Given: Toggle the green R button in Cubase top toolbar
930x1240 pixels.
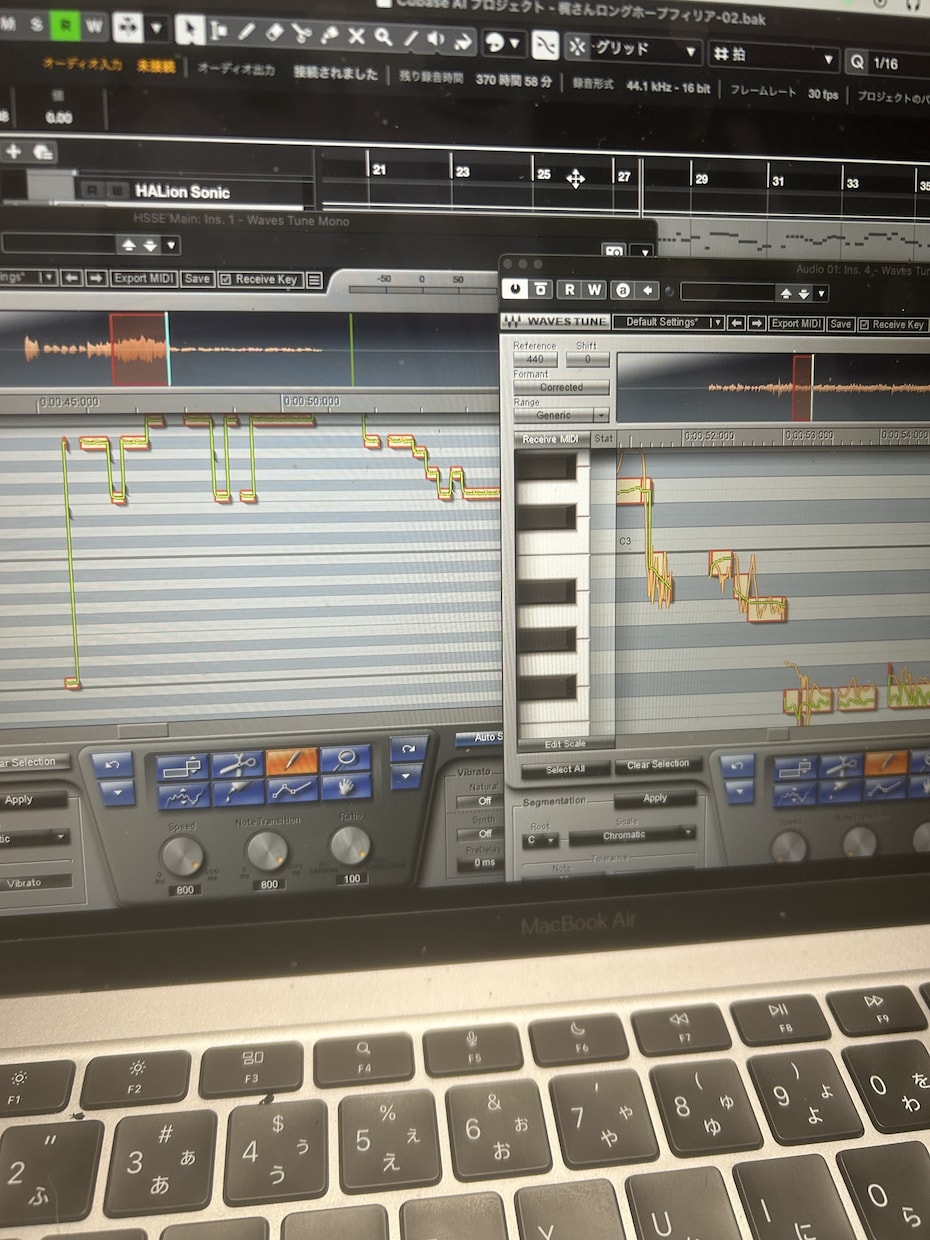Looking at the screenshot, I should pyautogui.click(x=66, y=24).
